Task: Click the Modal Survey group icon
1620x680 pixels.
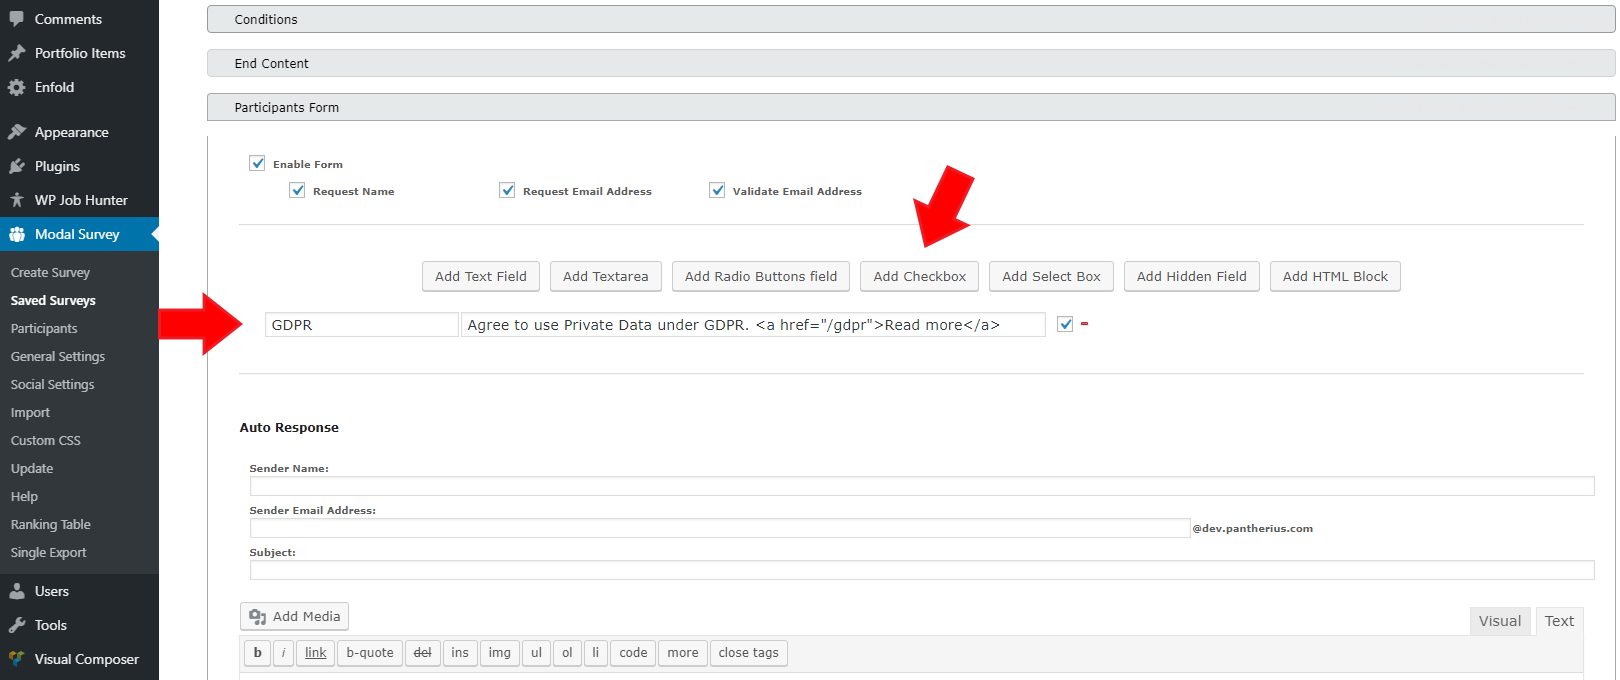Action: click(17, 234)
